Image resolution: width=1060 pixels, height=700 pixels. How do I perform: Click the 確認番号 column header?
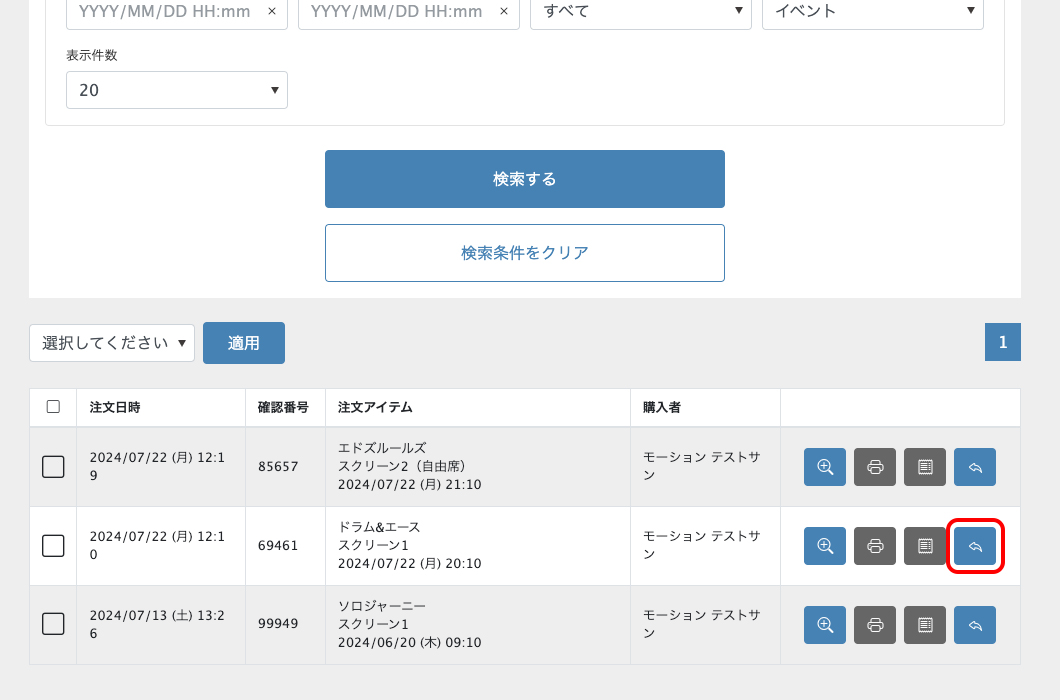click(x=283, y=407)
